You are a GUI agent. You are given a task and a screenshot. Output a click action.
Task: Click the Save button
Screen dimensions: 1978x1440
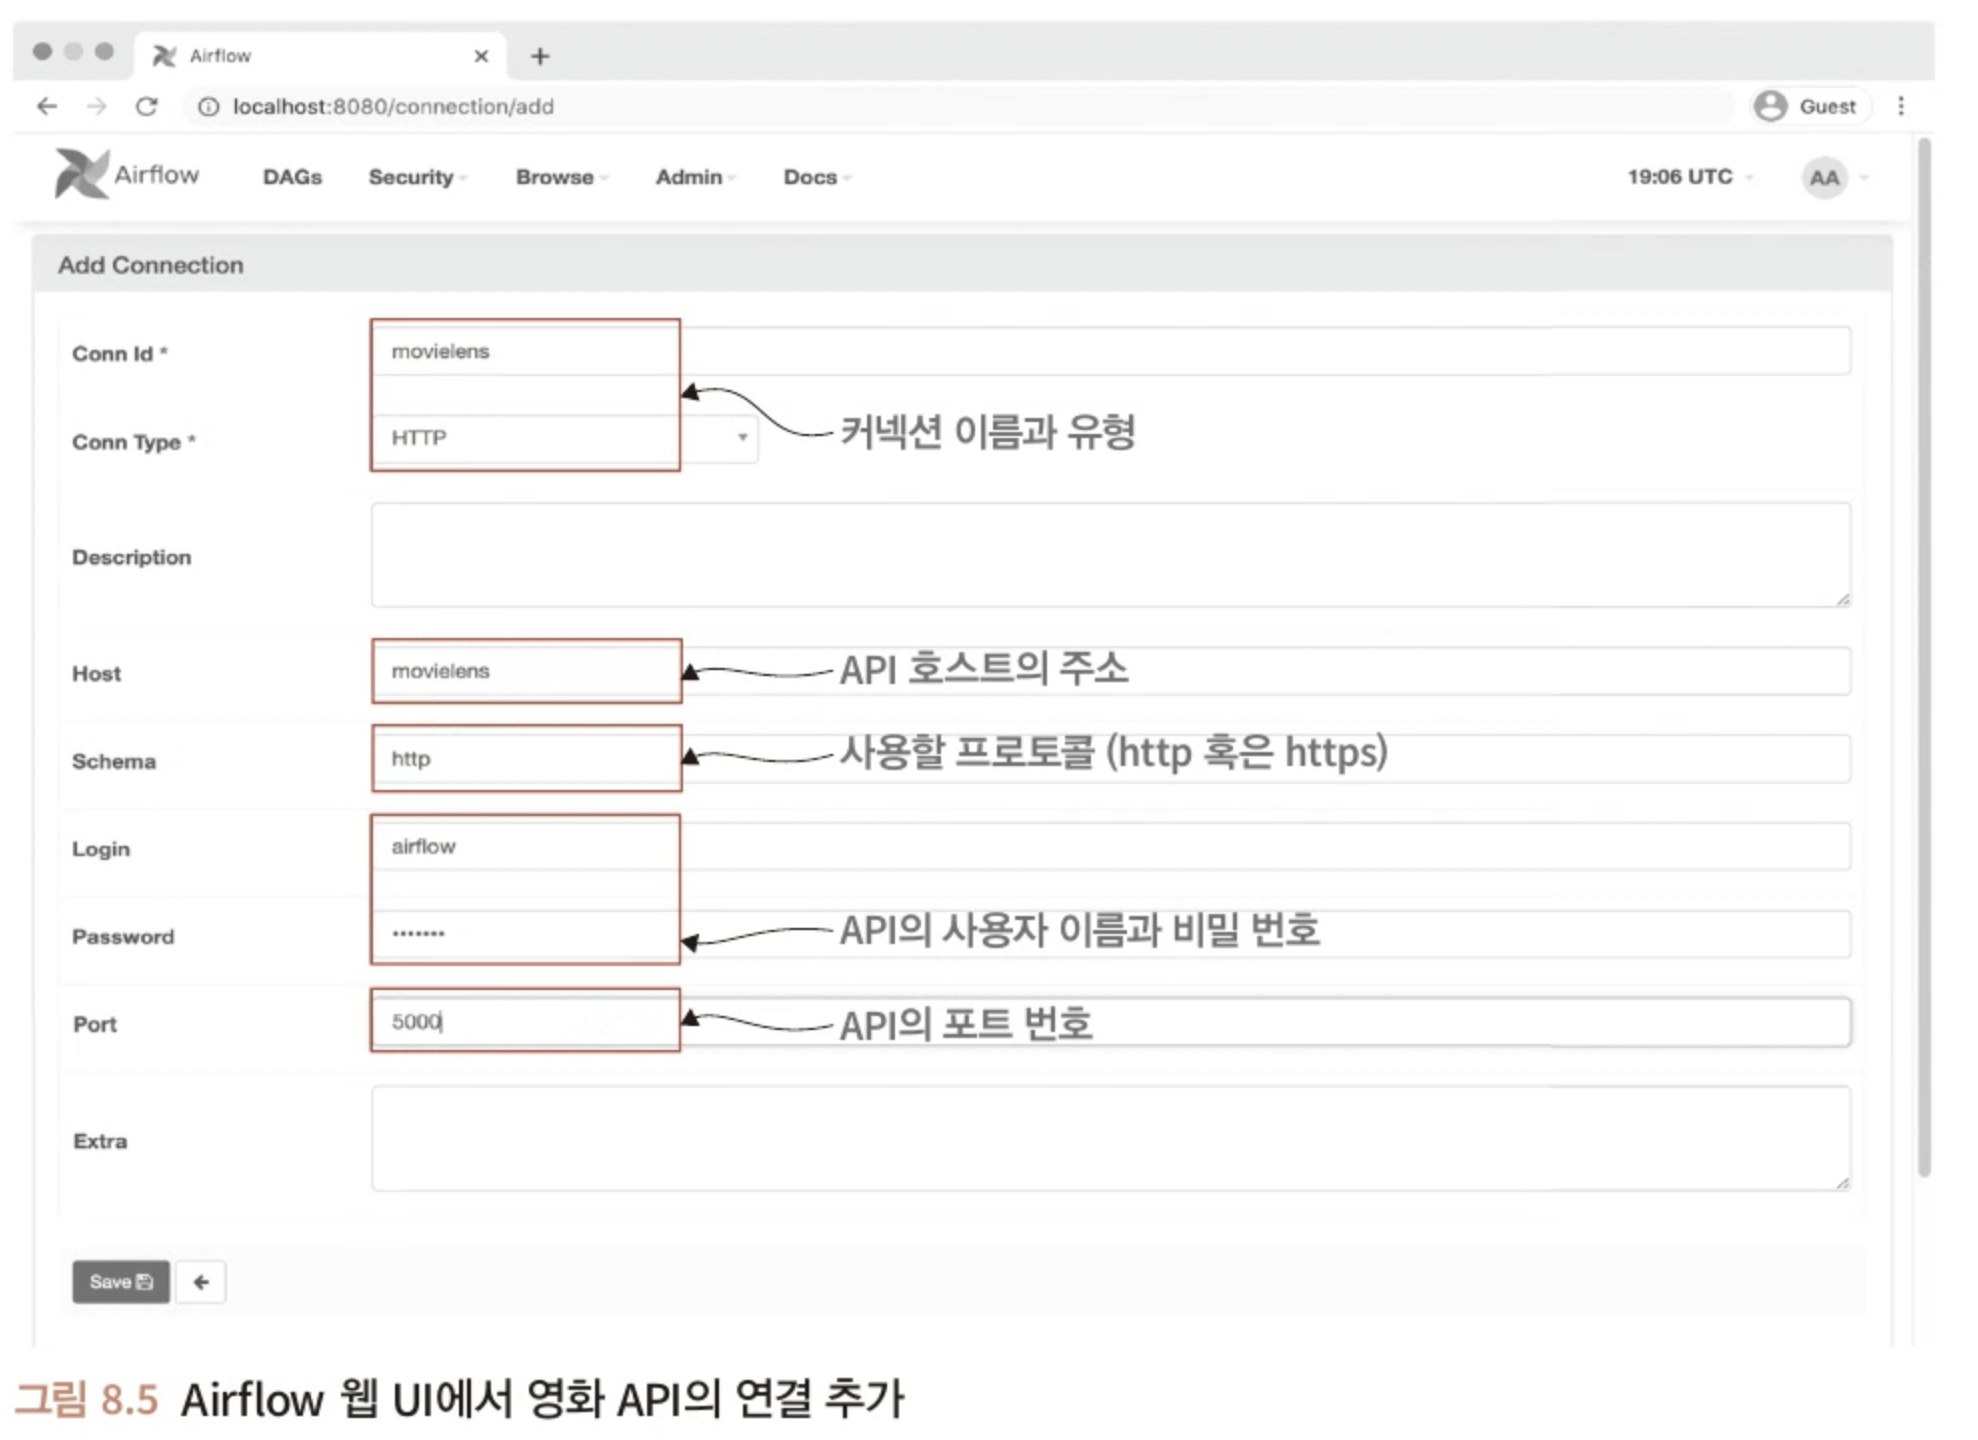coord(120,1281)
